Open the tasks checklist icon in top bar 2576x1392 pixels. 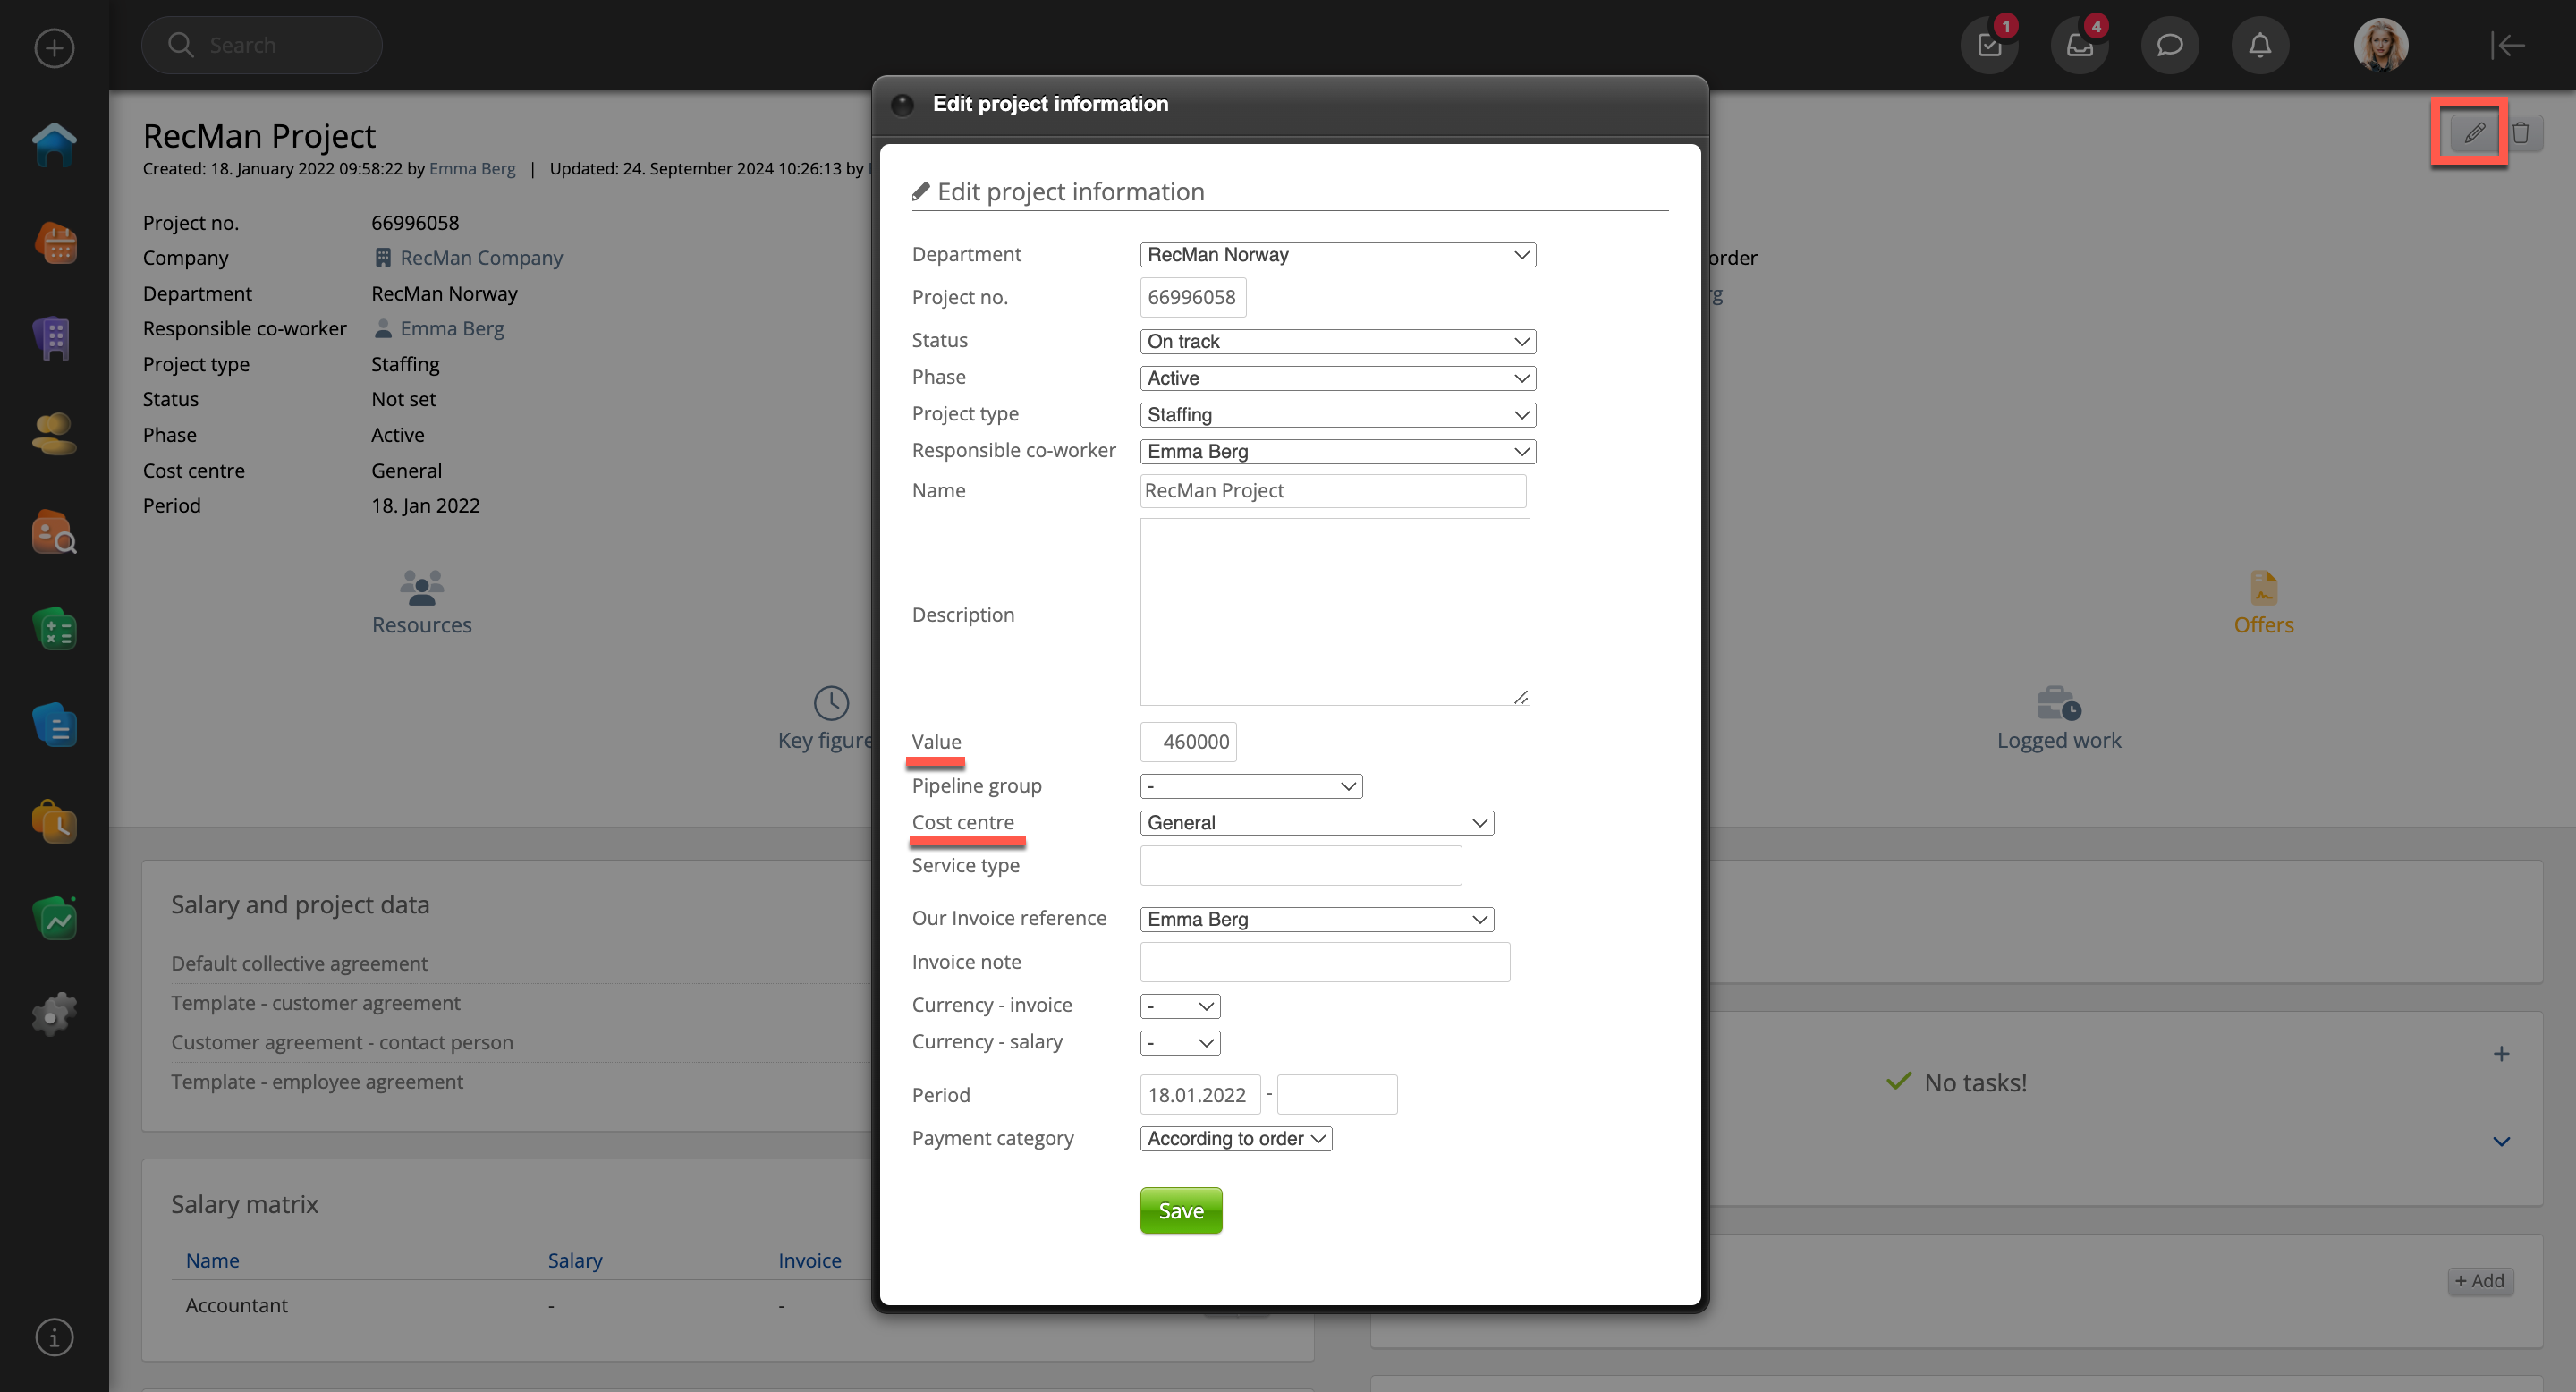[1989, 45]
